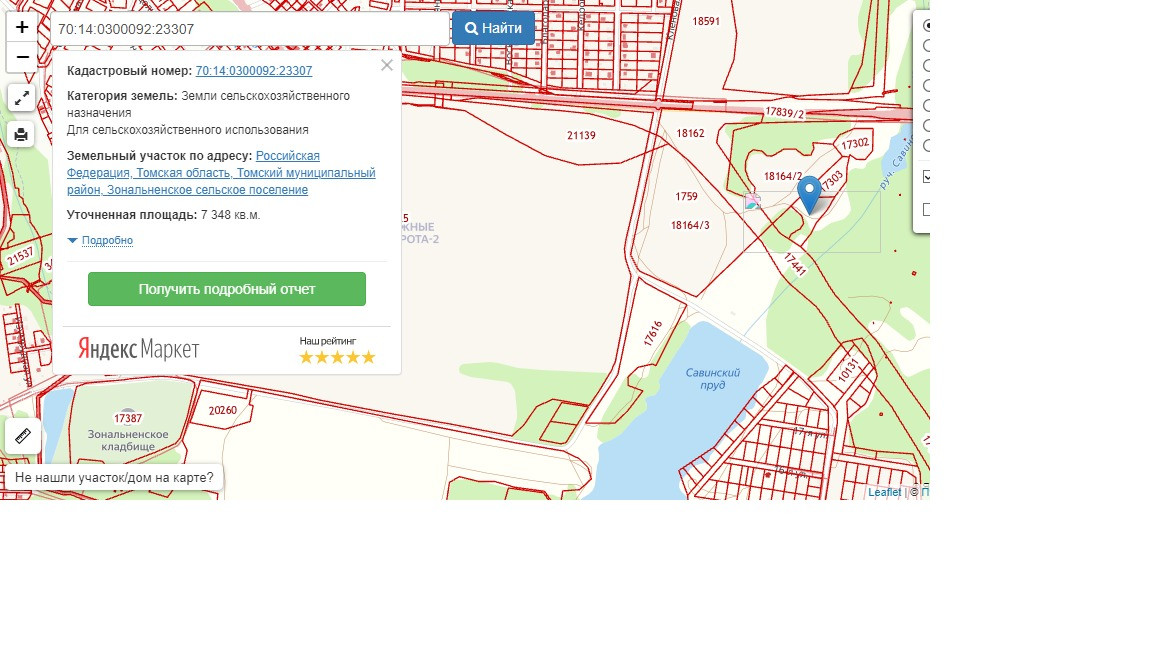Open cadastral number 70:14:0300092:23307 link
The image size is (1152, 648).
(254, 71)
